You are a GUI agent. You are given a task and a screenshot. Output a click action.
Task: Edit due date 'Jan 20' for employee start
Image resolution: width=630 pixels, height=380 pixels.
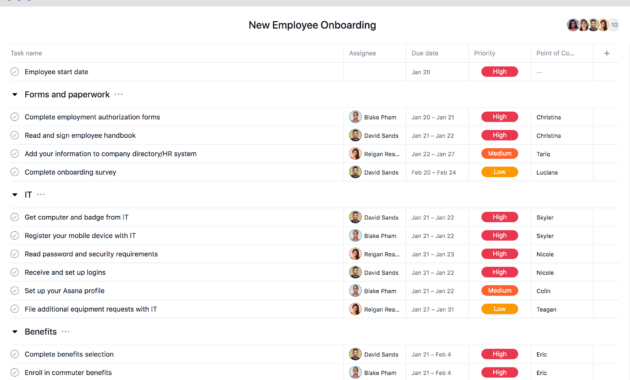421,72
